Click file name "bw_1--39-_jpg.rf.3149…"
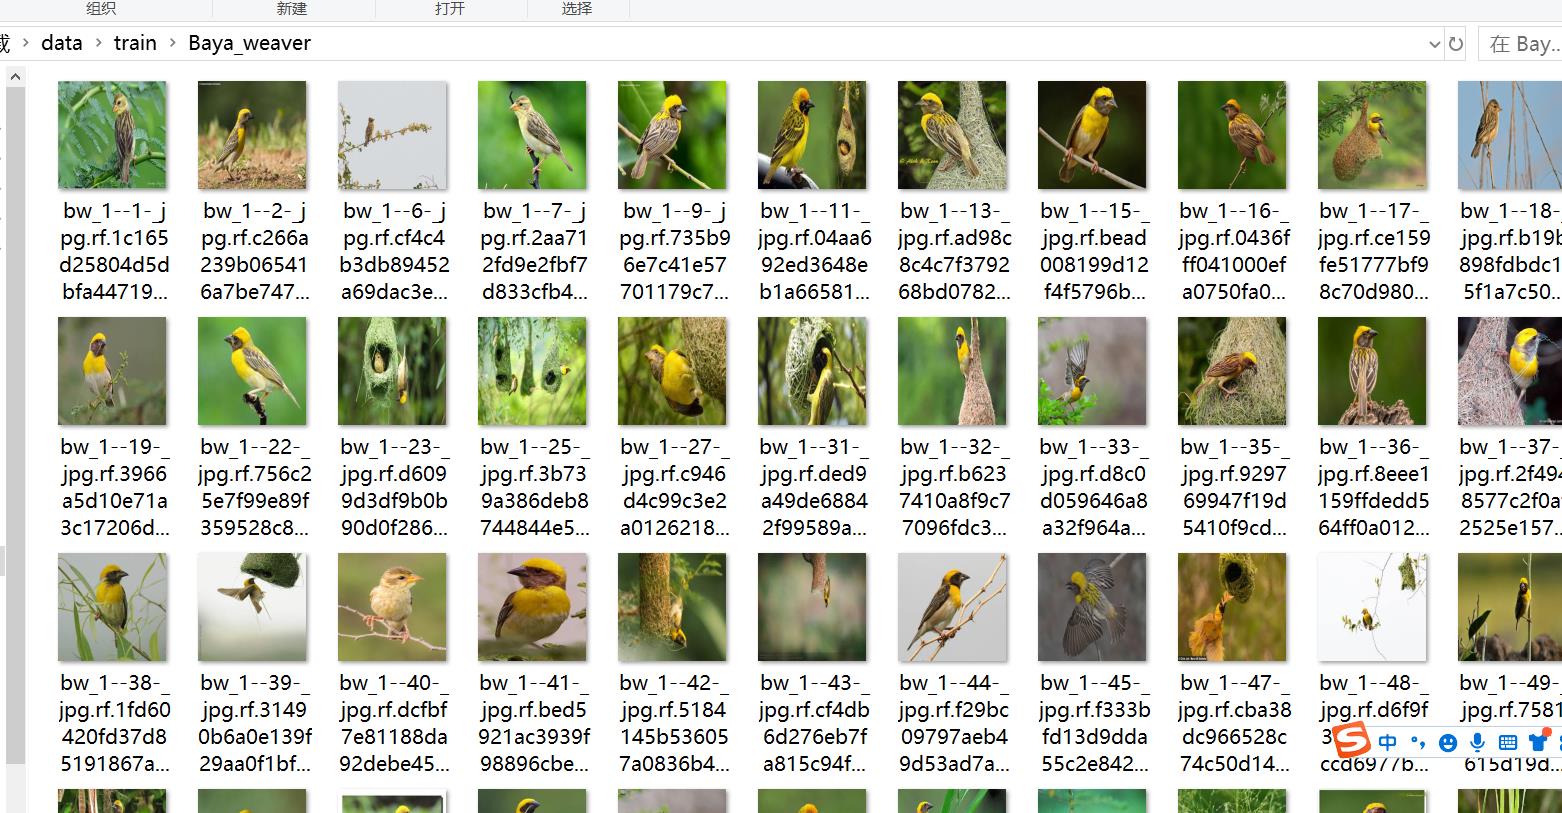The image size is (1562, 813). (x=254, y=723)
